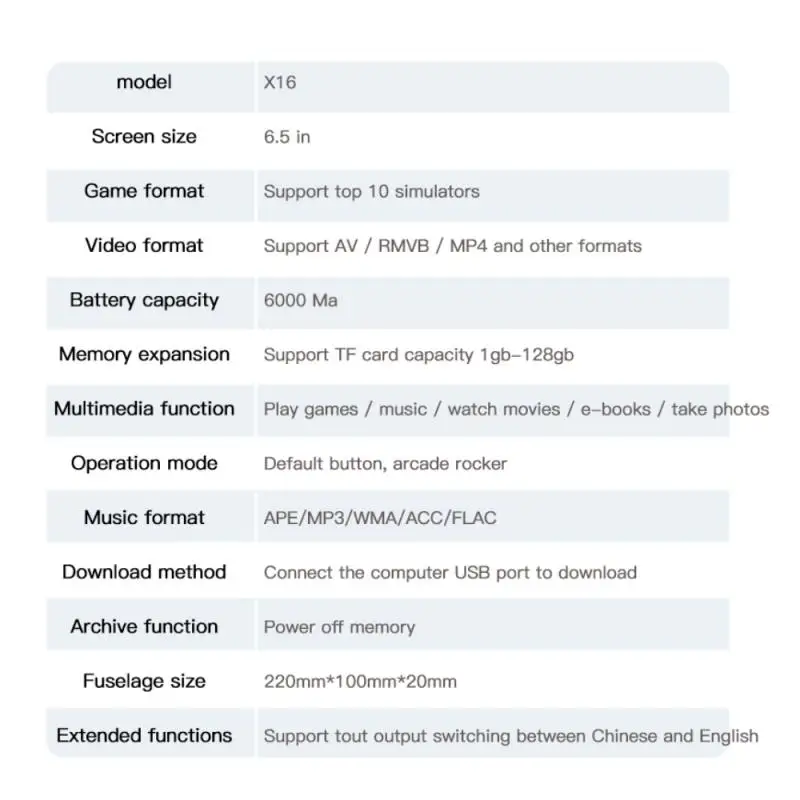800x800 pixels.
Task: Select 'Default button, arcade rocker' text
Action: coord(385,464)
